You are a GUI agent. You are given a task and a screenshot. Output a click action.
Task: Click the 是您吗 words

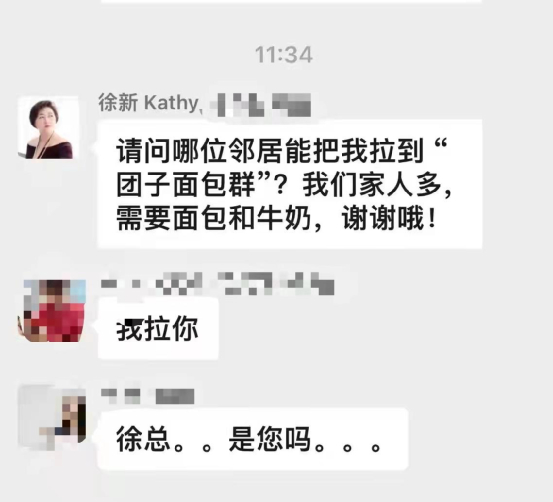[270, 439]
